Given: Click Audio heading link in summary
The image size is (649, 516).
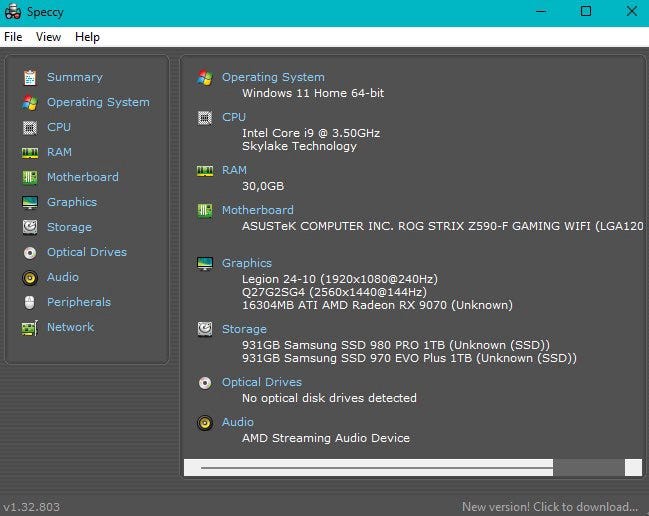Looking at the screenshot, I should pos(238,422).
